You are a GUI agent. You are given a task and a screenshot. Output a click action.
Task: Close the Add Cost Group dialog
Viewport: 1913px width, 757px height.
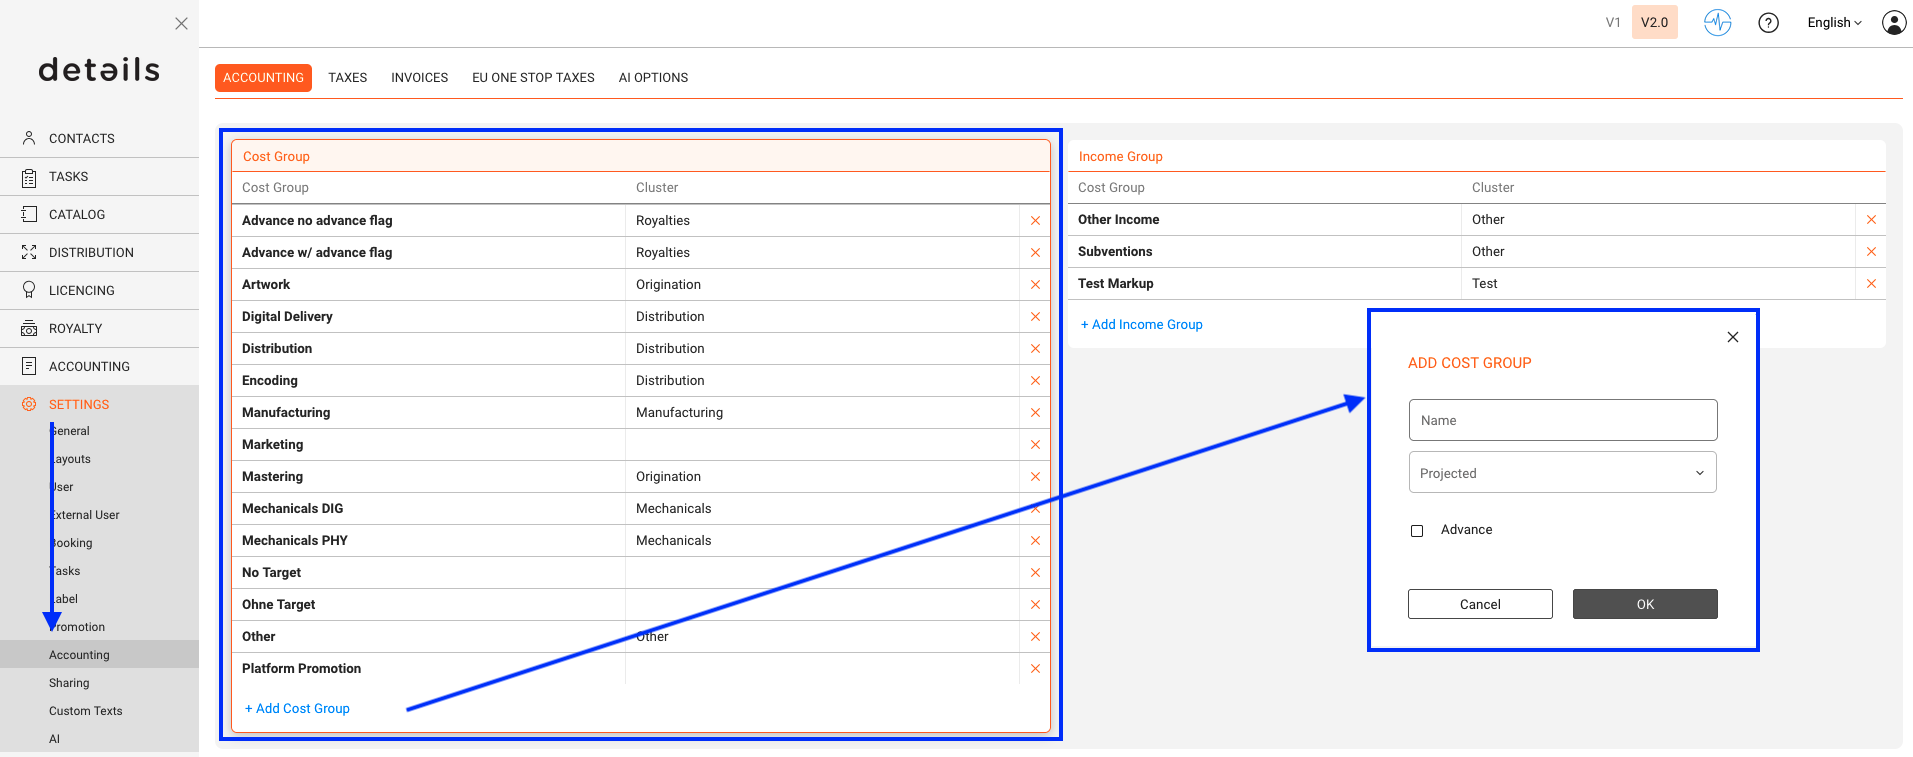pyautogui.click(x=1733, y=337)
